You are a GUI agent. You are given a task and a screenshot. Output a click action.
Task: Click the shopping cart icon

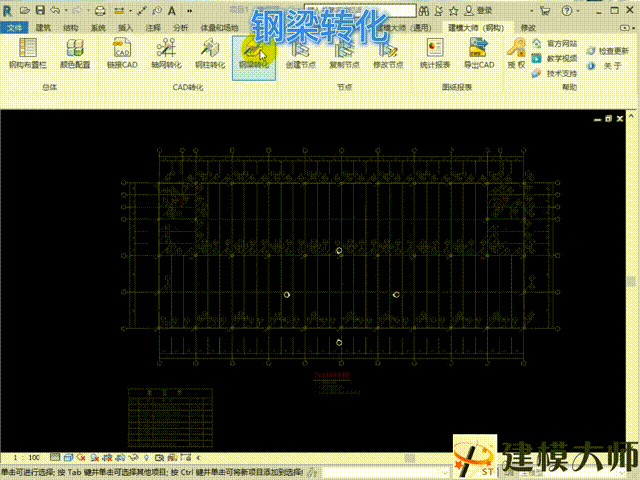(x=544, y=11)
